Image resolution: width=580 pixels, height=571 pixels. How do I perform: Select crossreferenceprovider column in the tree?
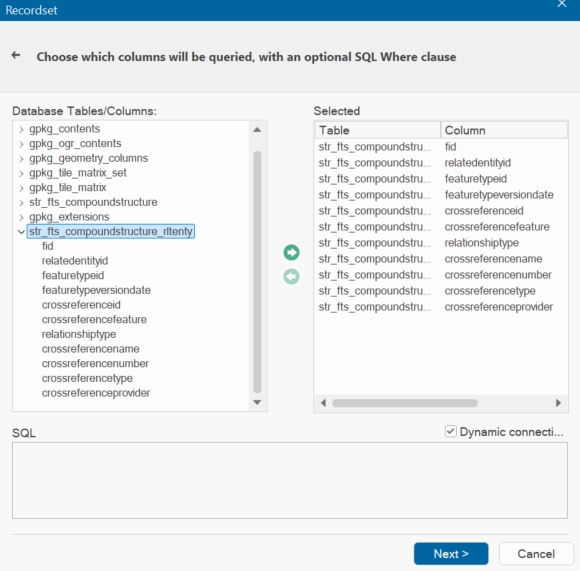click(96, 393)
